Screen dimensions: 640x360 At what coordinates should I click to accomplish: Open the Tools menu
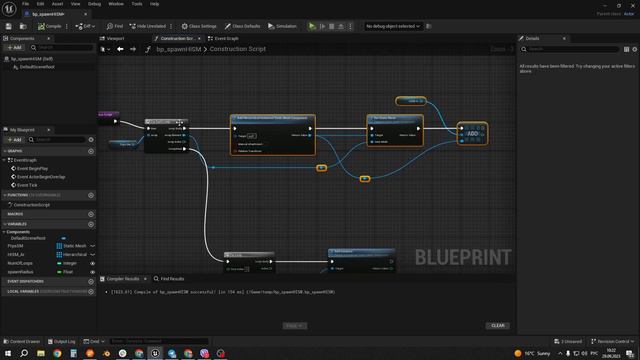pos(137,4)
